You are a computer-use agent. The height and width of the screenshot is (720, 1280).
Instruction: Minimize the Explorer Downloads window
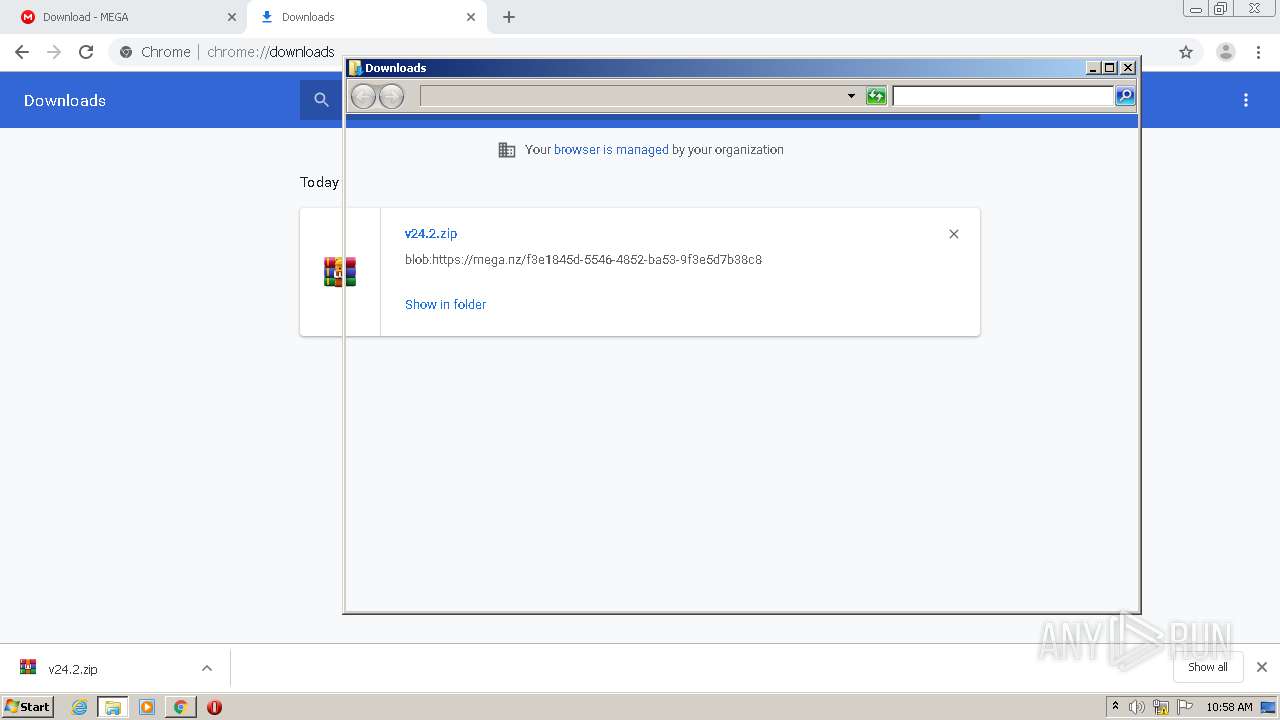[x=1093, y=68]
